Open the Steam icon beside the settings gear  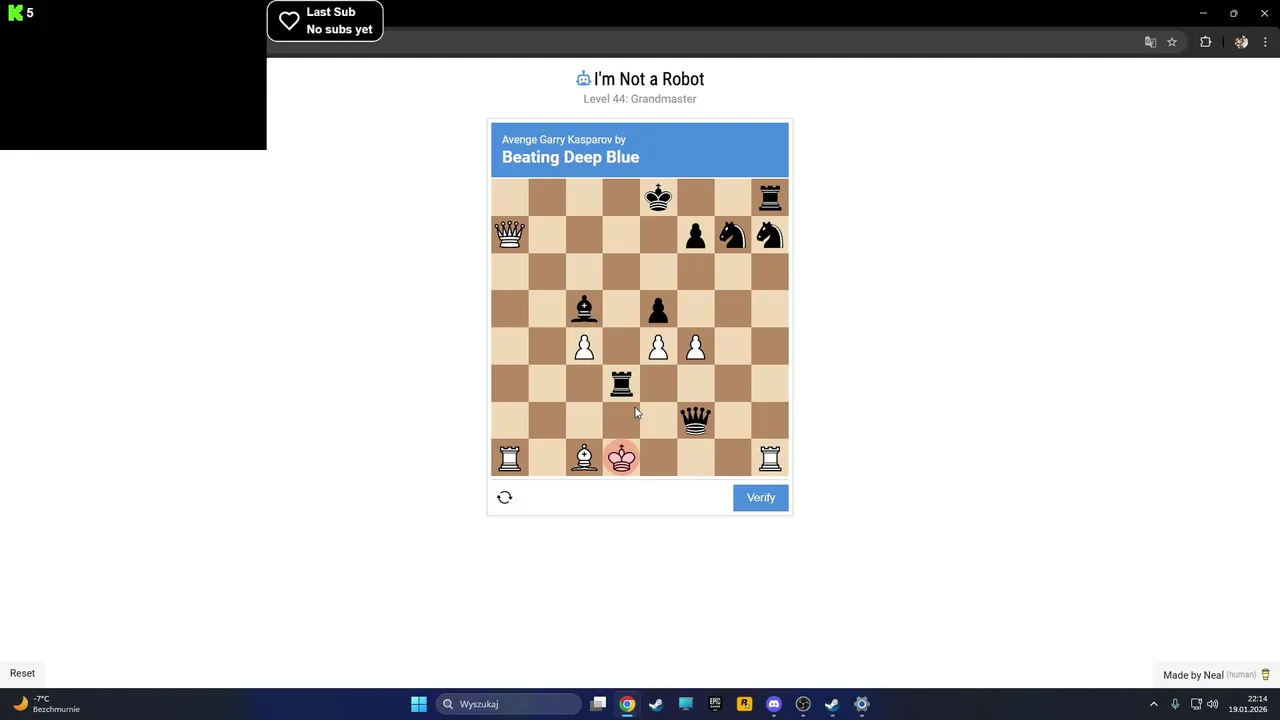click(x=832, y=704)
